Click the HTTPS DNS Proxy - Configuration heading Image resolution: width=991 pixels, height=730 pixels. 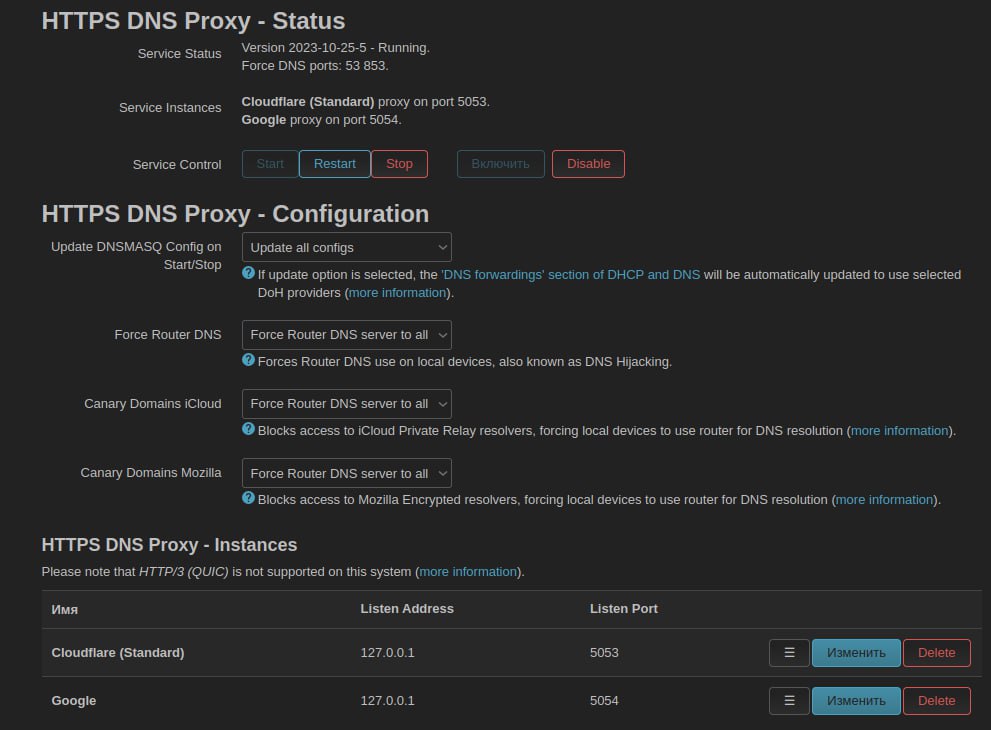(235, 214)
